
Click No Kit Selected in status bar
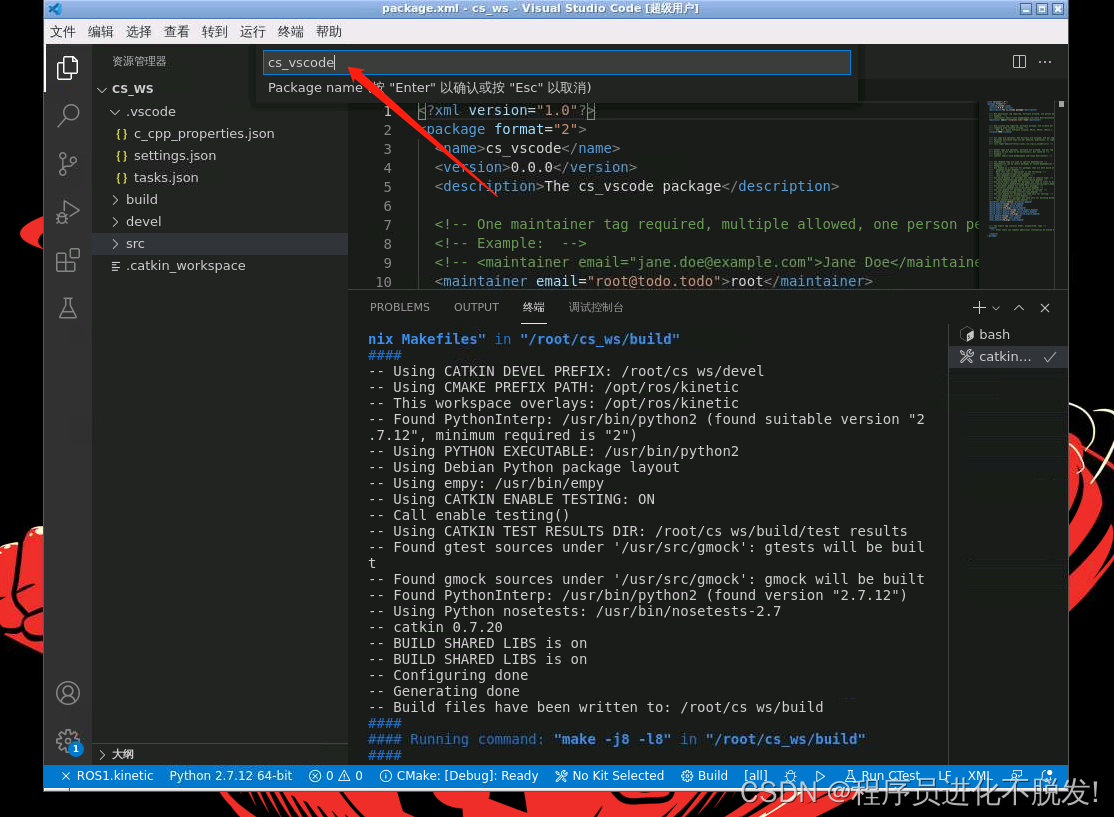610,776
